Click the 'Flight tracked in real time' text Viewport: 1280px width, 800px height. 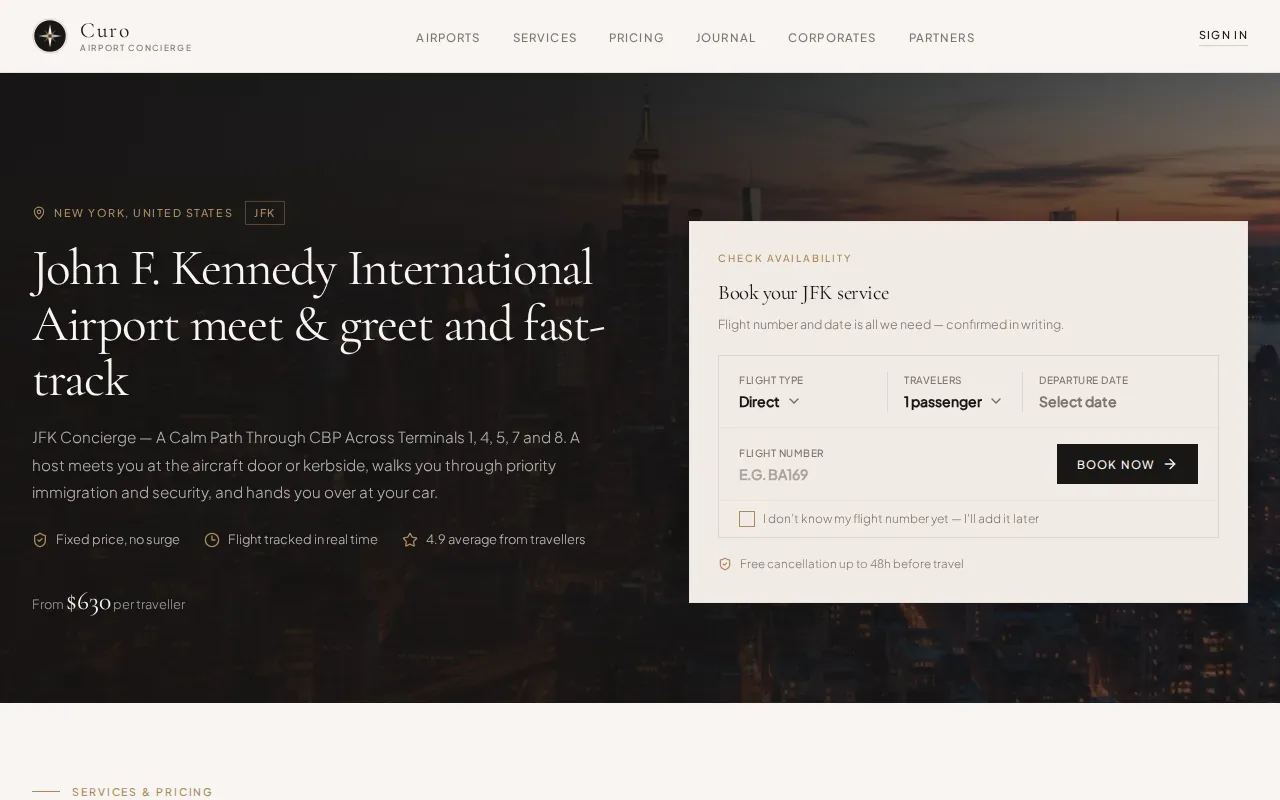click(x=303, y=540)
